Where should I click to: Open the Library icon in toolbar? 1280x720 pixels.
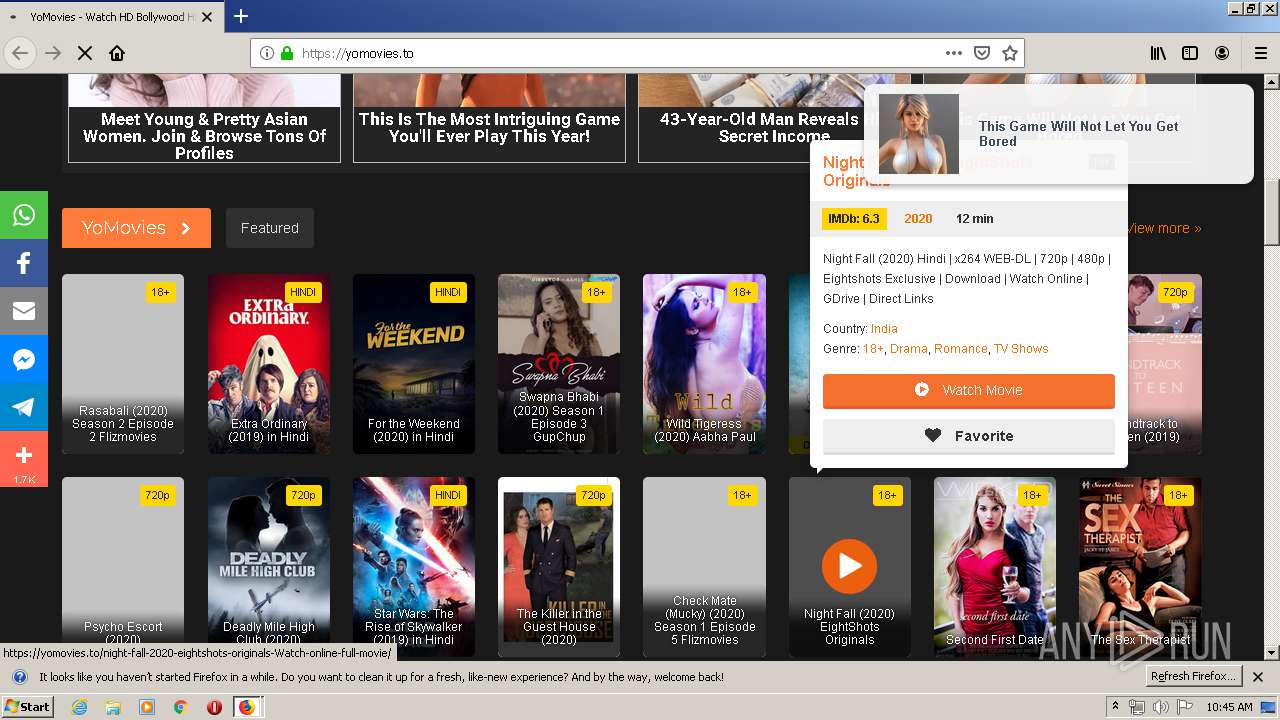pos(1158,53)
